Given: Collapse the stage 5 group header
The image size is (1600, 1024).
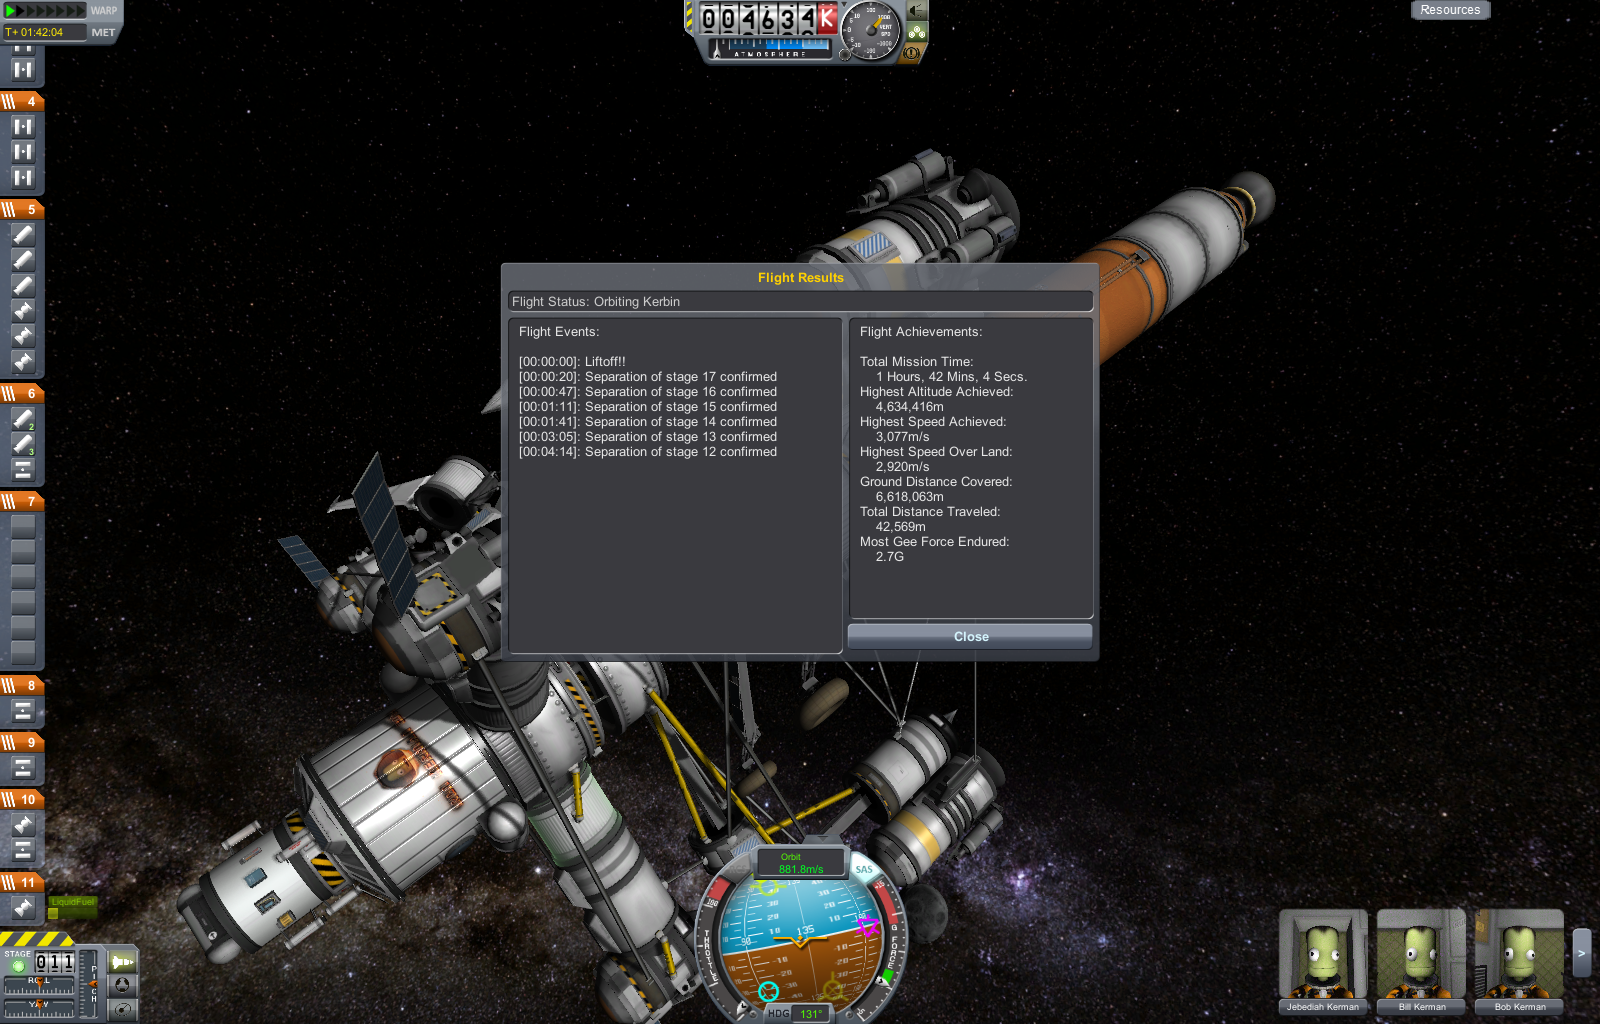Looking at the screenshot, I should 22,209.
